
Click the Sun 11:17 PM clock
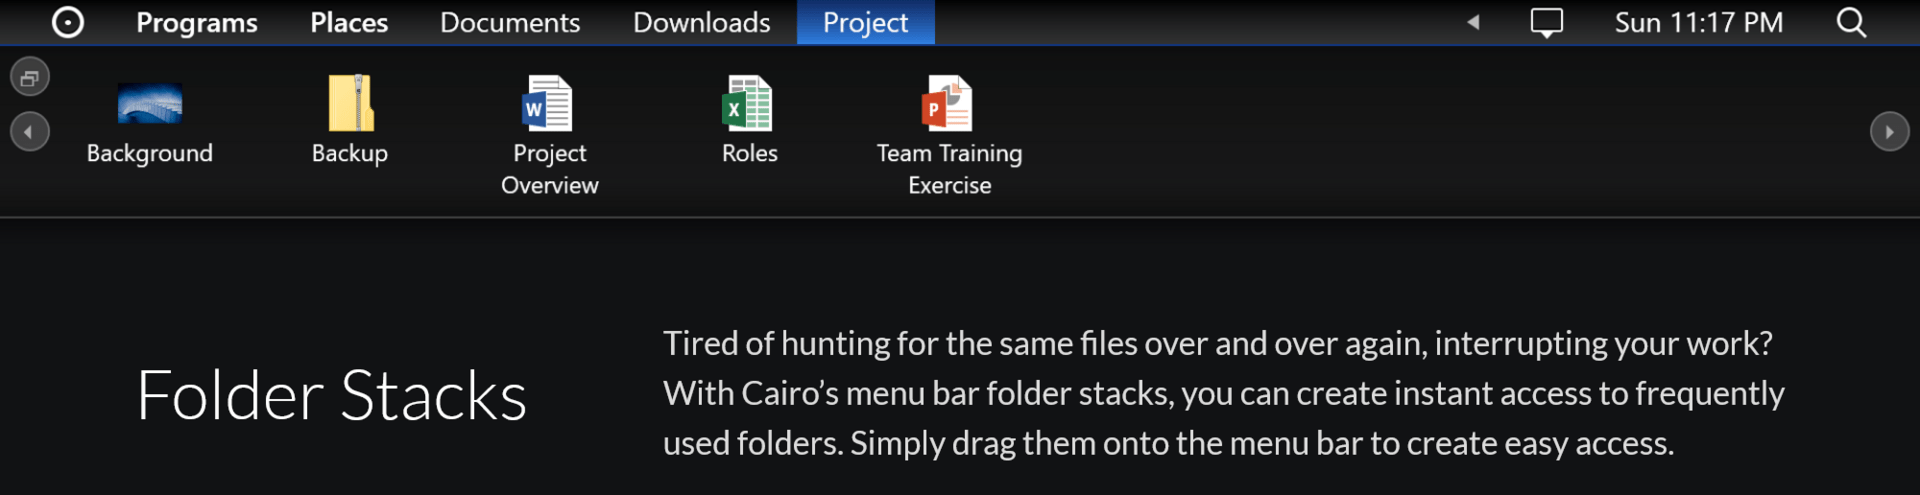[1699, 22]
